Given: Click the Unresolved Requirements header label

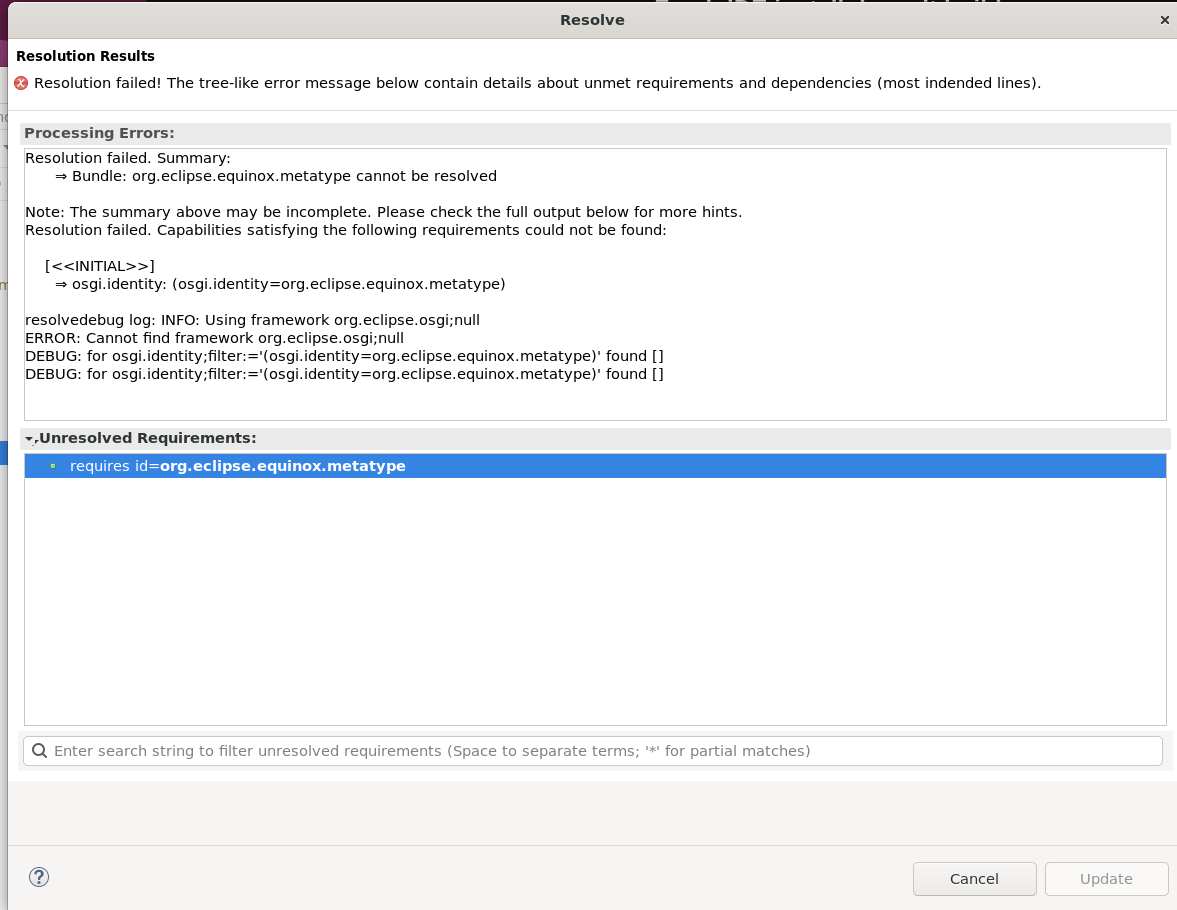Looking at the screenshot, I should click(147, 438).
